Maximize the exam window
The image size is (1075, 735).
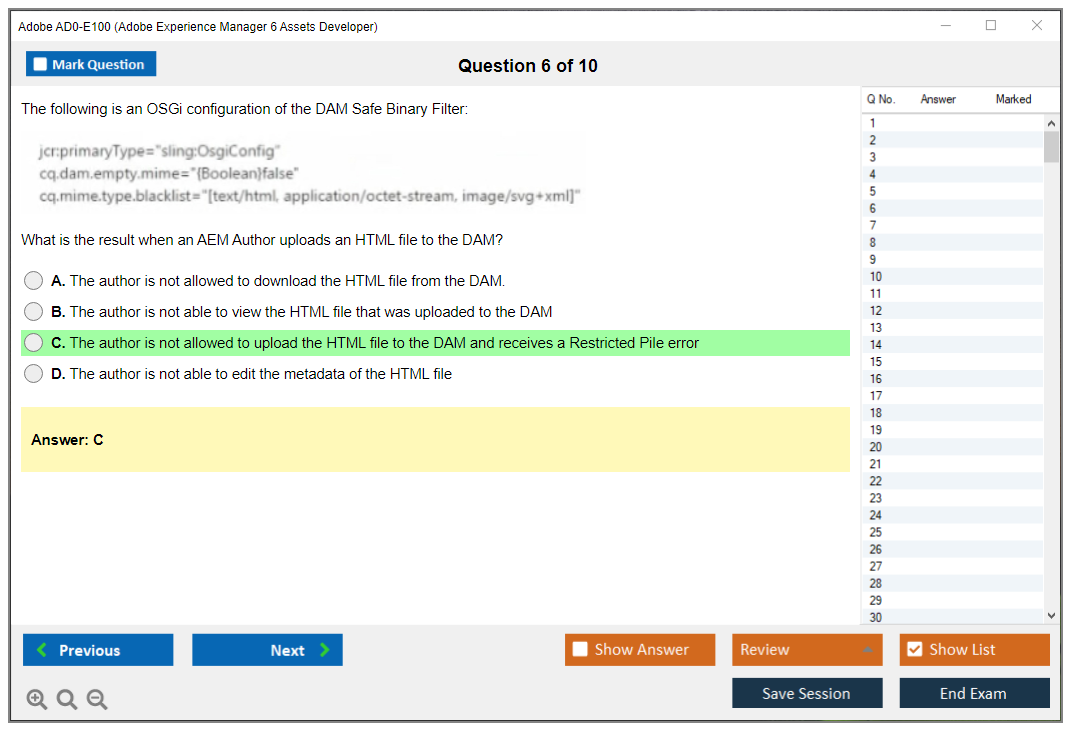coord(991,26)
